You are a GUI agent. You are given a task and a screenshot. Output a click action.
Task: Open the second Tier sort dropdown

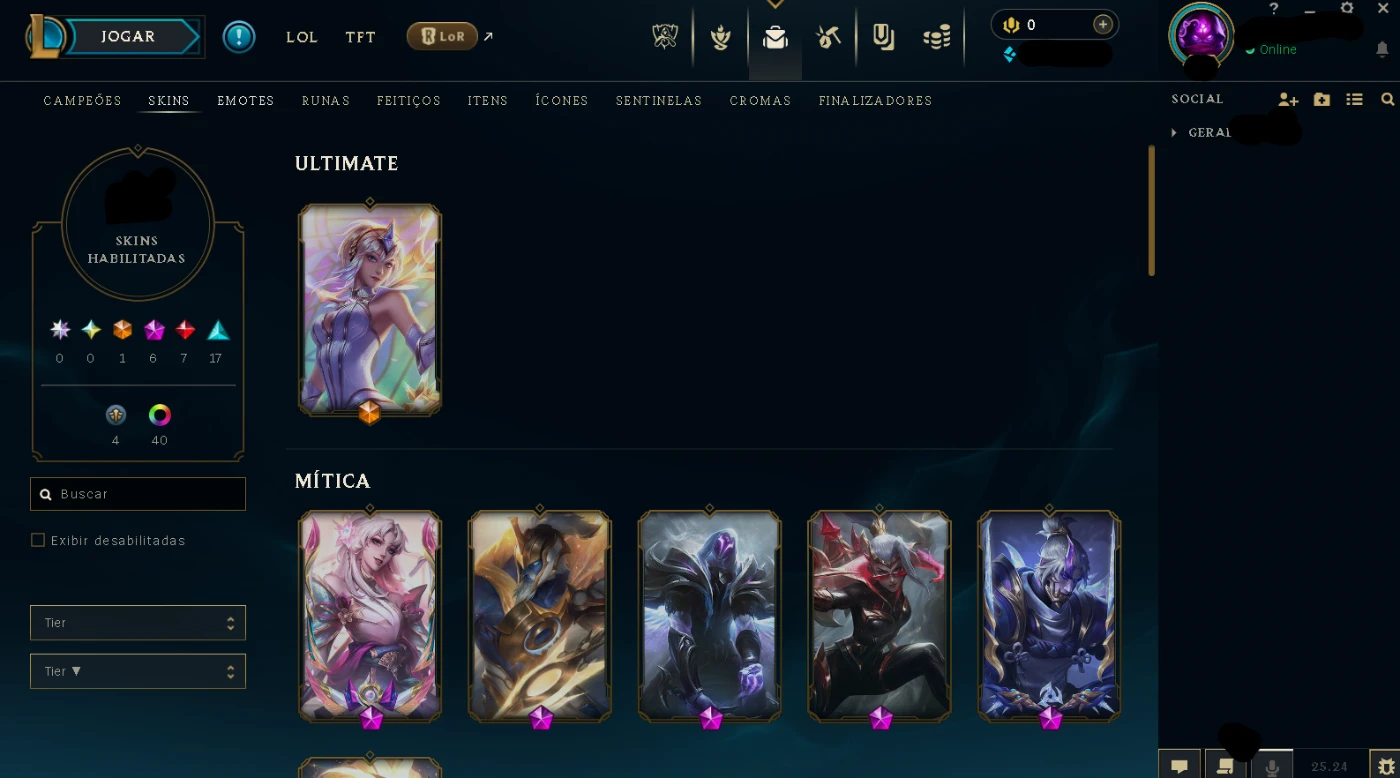[138, 671]
